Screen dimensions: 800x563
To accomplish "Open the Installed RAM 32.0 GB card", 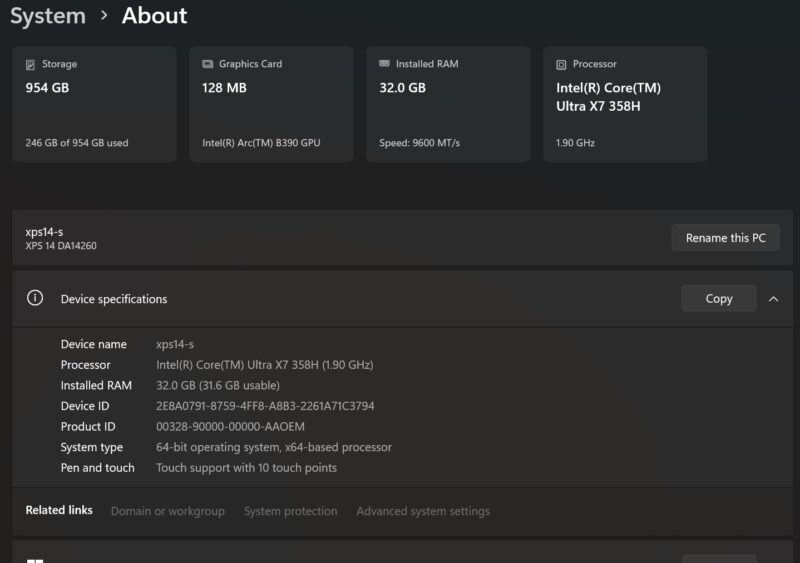I will point(448,105).
